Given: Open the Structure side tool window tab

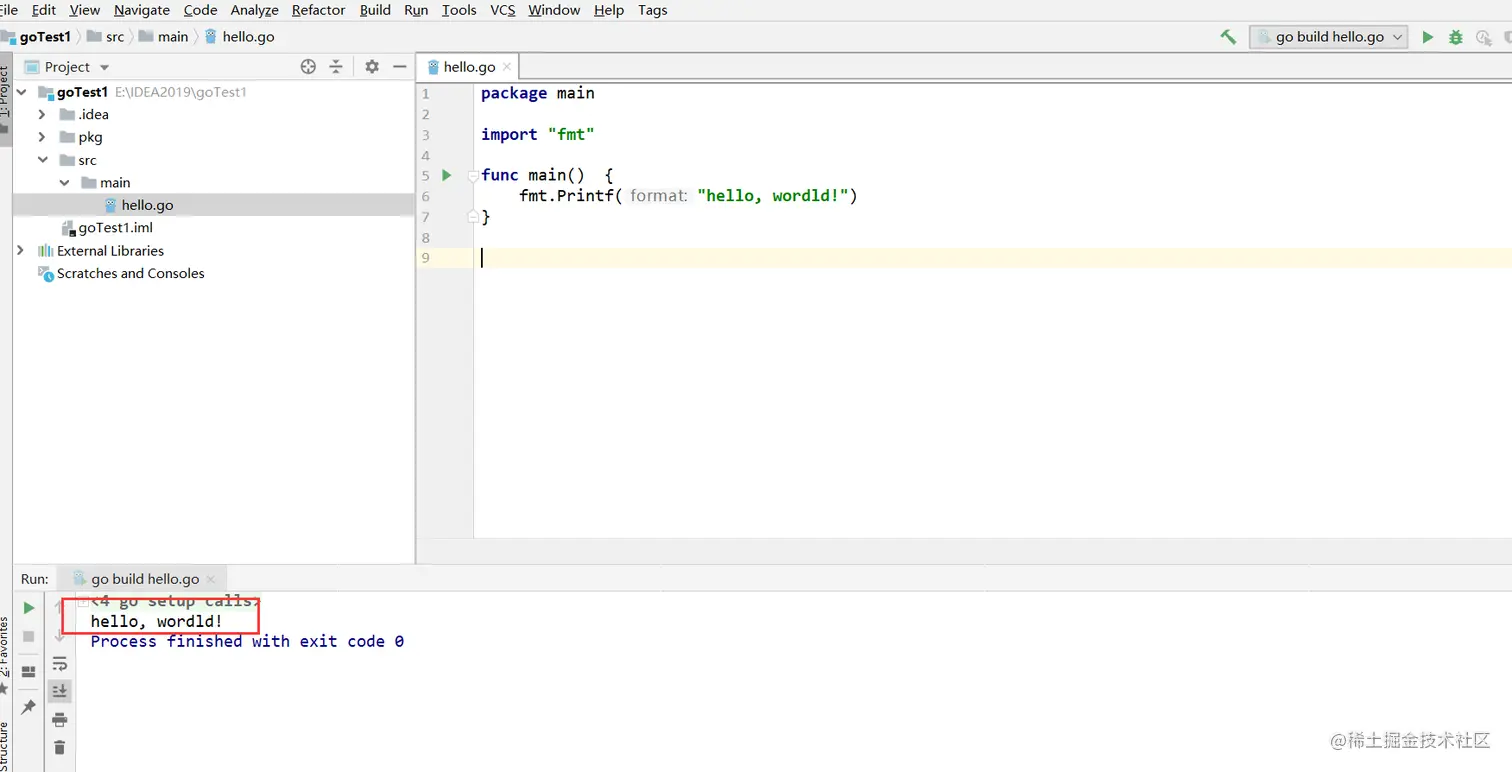Looking at the screenshot, I should click(5, 745).
